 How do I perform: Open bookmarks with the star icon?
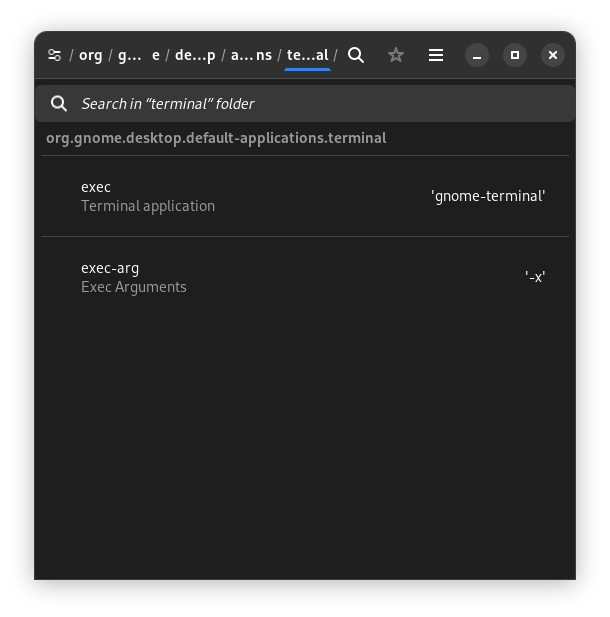[396, 55]
